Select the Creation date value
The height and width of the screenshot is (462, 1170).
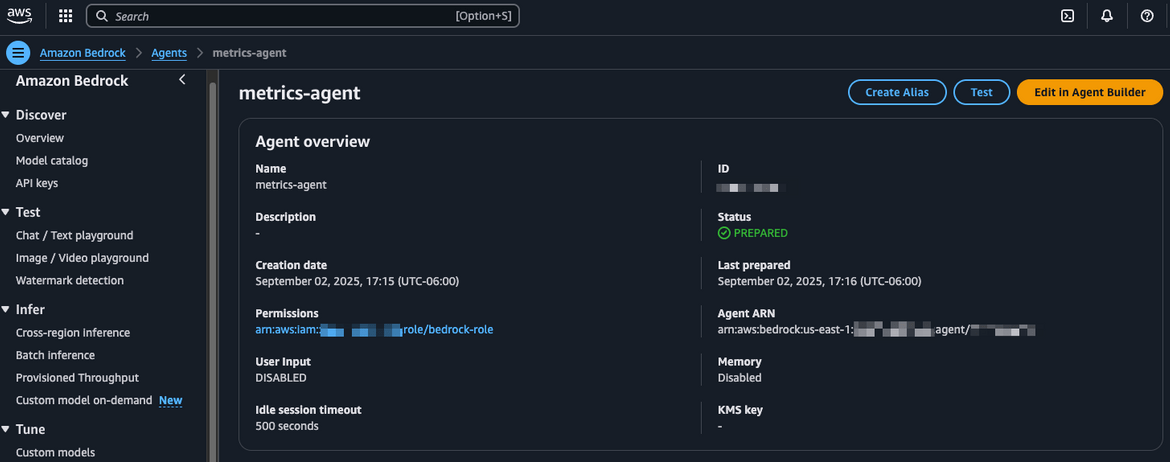click(x=357, y=281)
